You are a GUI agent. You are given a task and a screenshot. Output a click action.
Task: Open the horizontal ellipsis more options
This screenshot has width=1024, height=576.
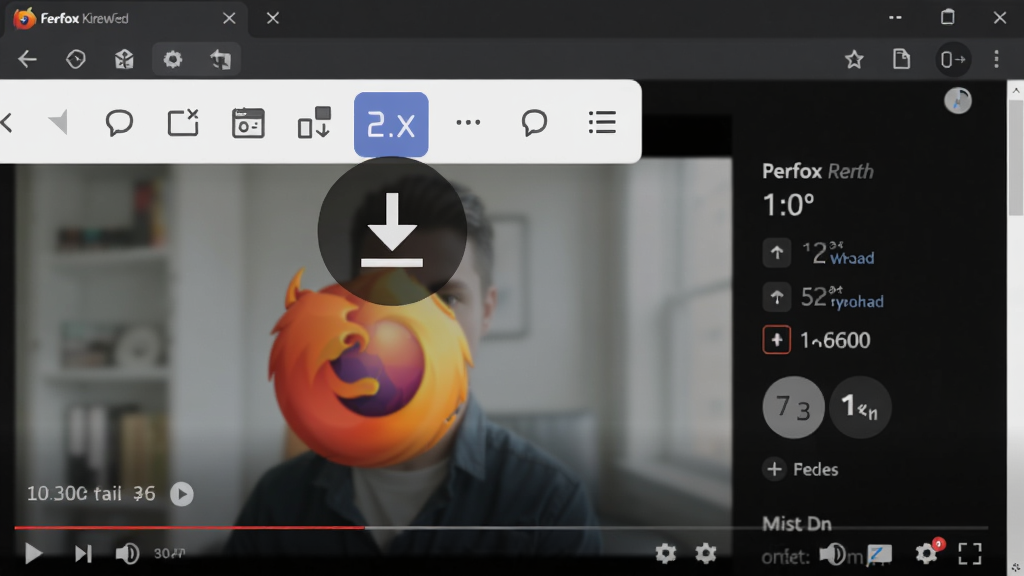point(468,122)
